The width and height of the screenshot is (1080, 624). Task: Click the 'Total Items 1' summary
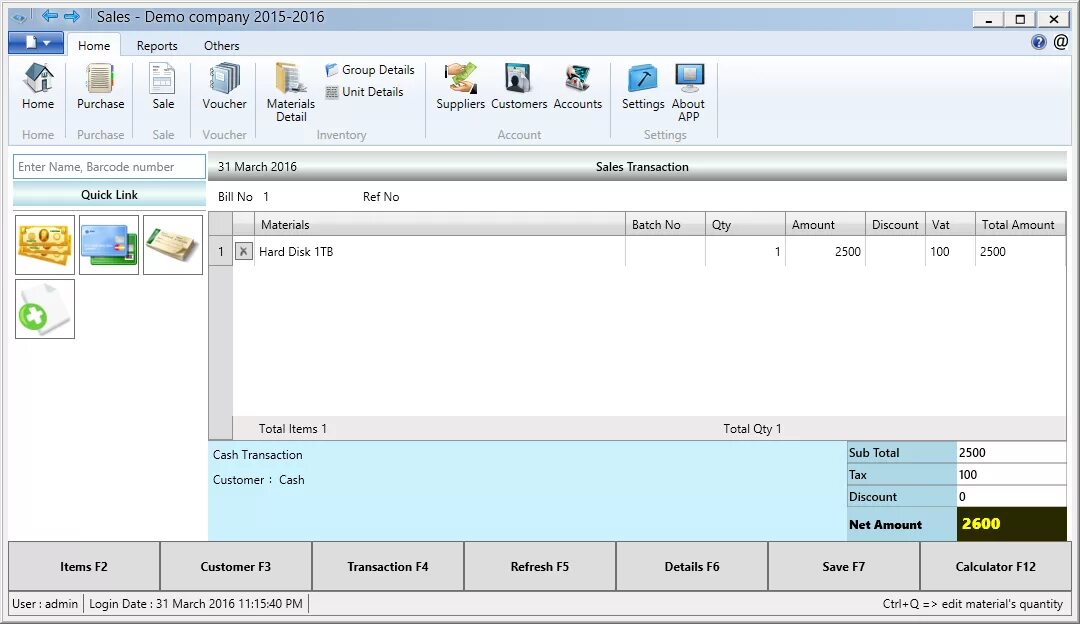pos(293,428)
